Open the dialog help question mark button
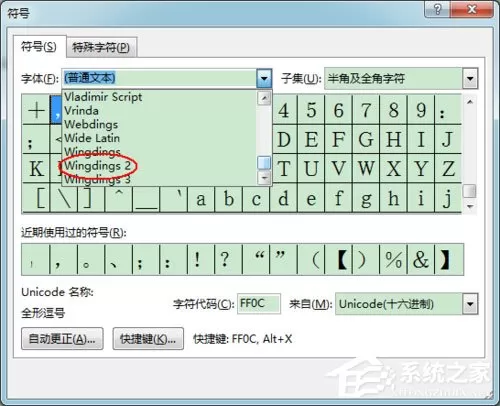The height and width of the screenshot is (406, 500). click(438, 9)
